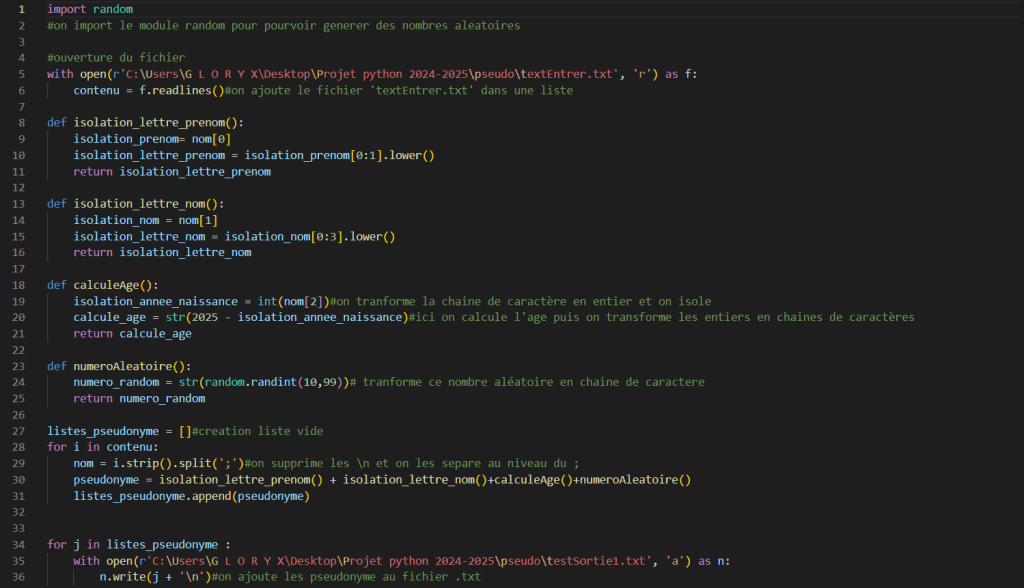Click 'listes_pseudonyme.append(pseudonyme)' line
Viewport: 1024px width, 588px height.
(192, 496)
